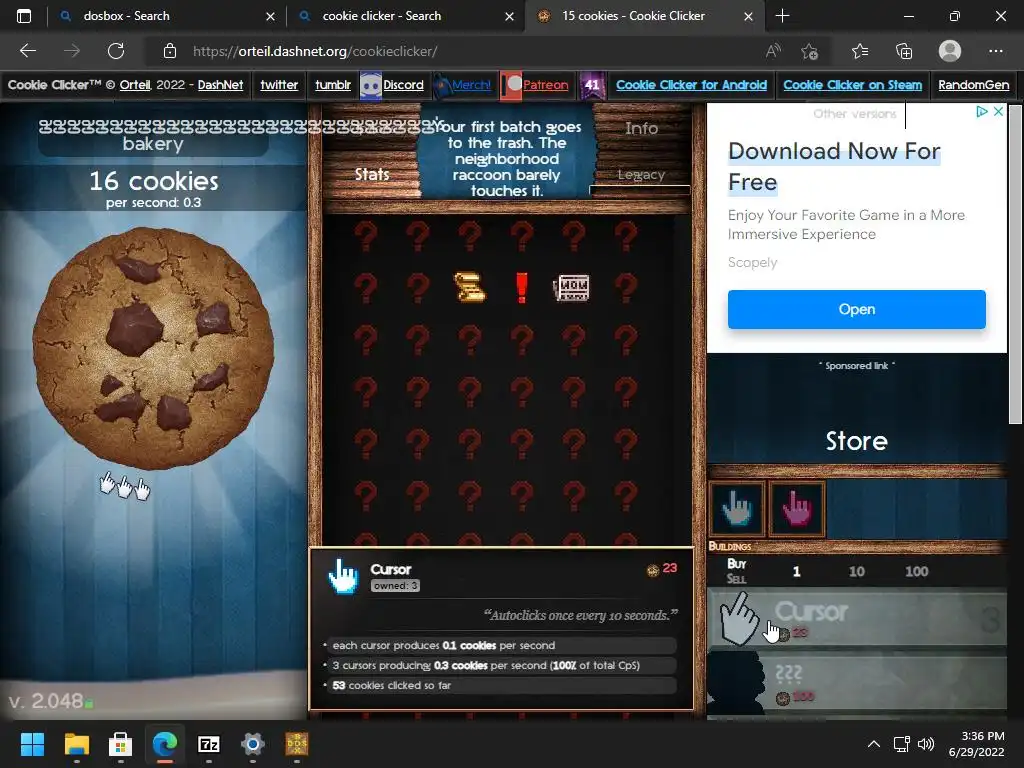Click the red exclamation achievement icon
This screenshot has height=768, width=1024.
[x=521, y=287]
